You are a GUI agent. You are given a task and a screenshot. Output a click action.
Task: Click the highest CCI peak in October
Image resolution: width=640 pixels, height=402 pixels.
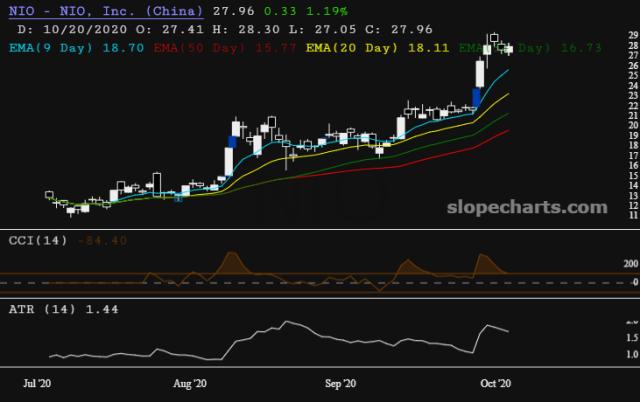tap(485, 257)
